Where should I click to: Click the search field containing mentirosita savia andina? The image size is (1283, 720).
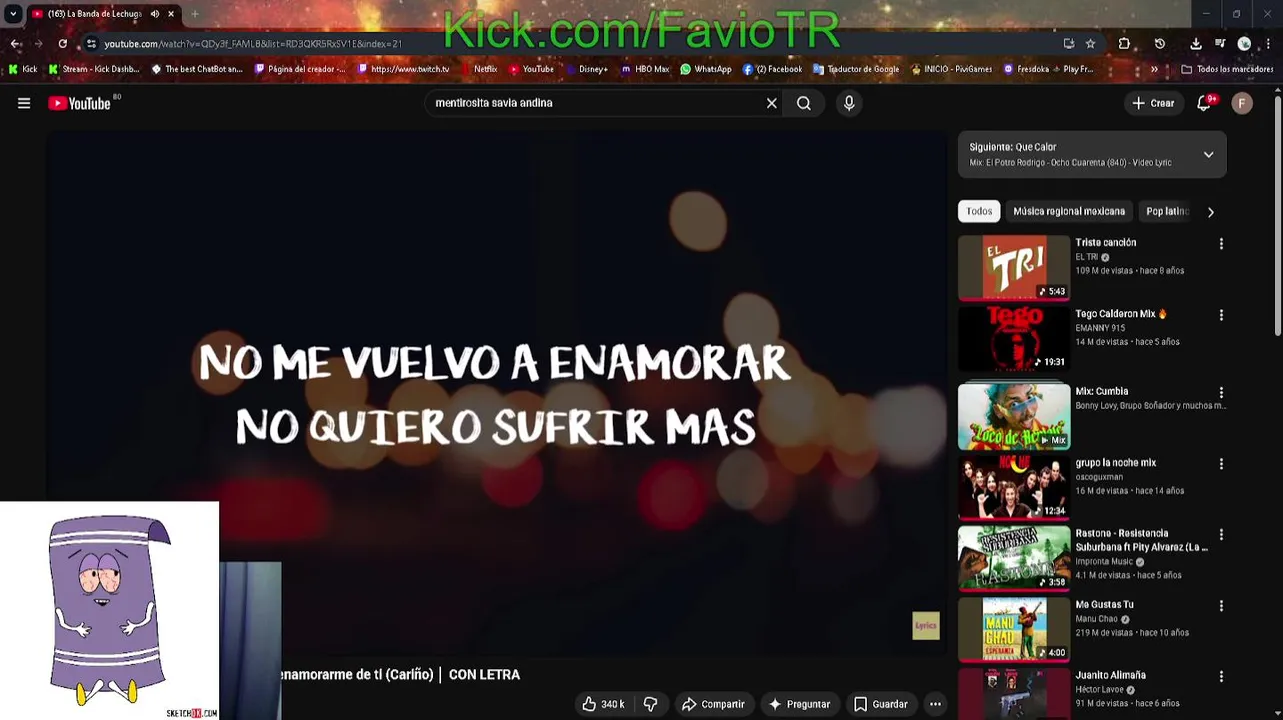[x=595, y=103]
